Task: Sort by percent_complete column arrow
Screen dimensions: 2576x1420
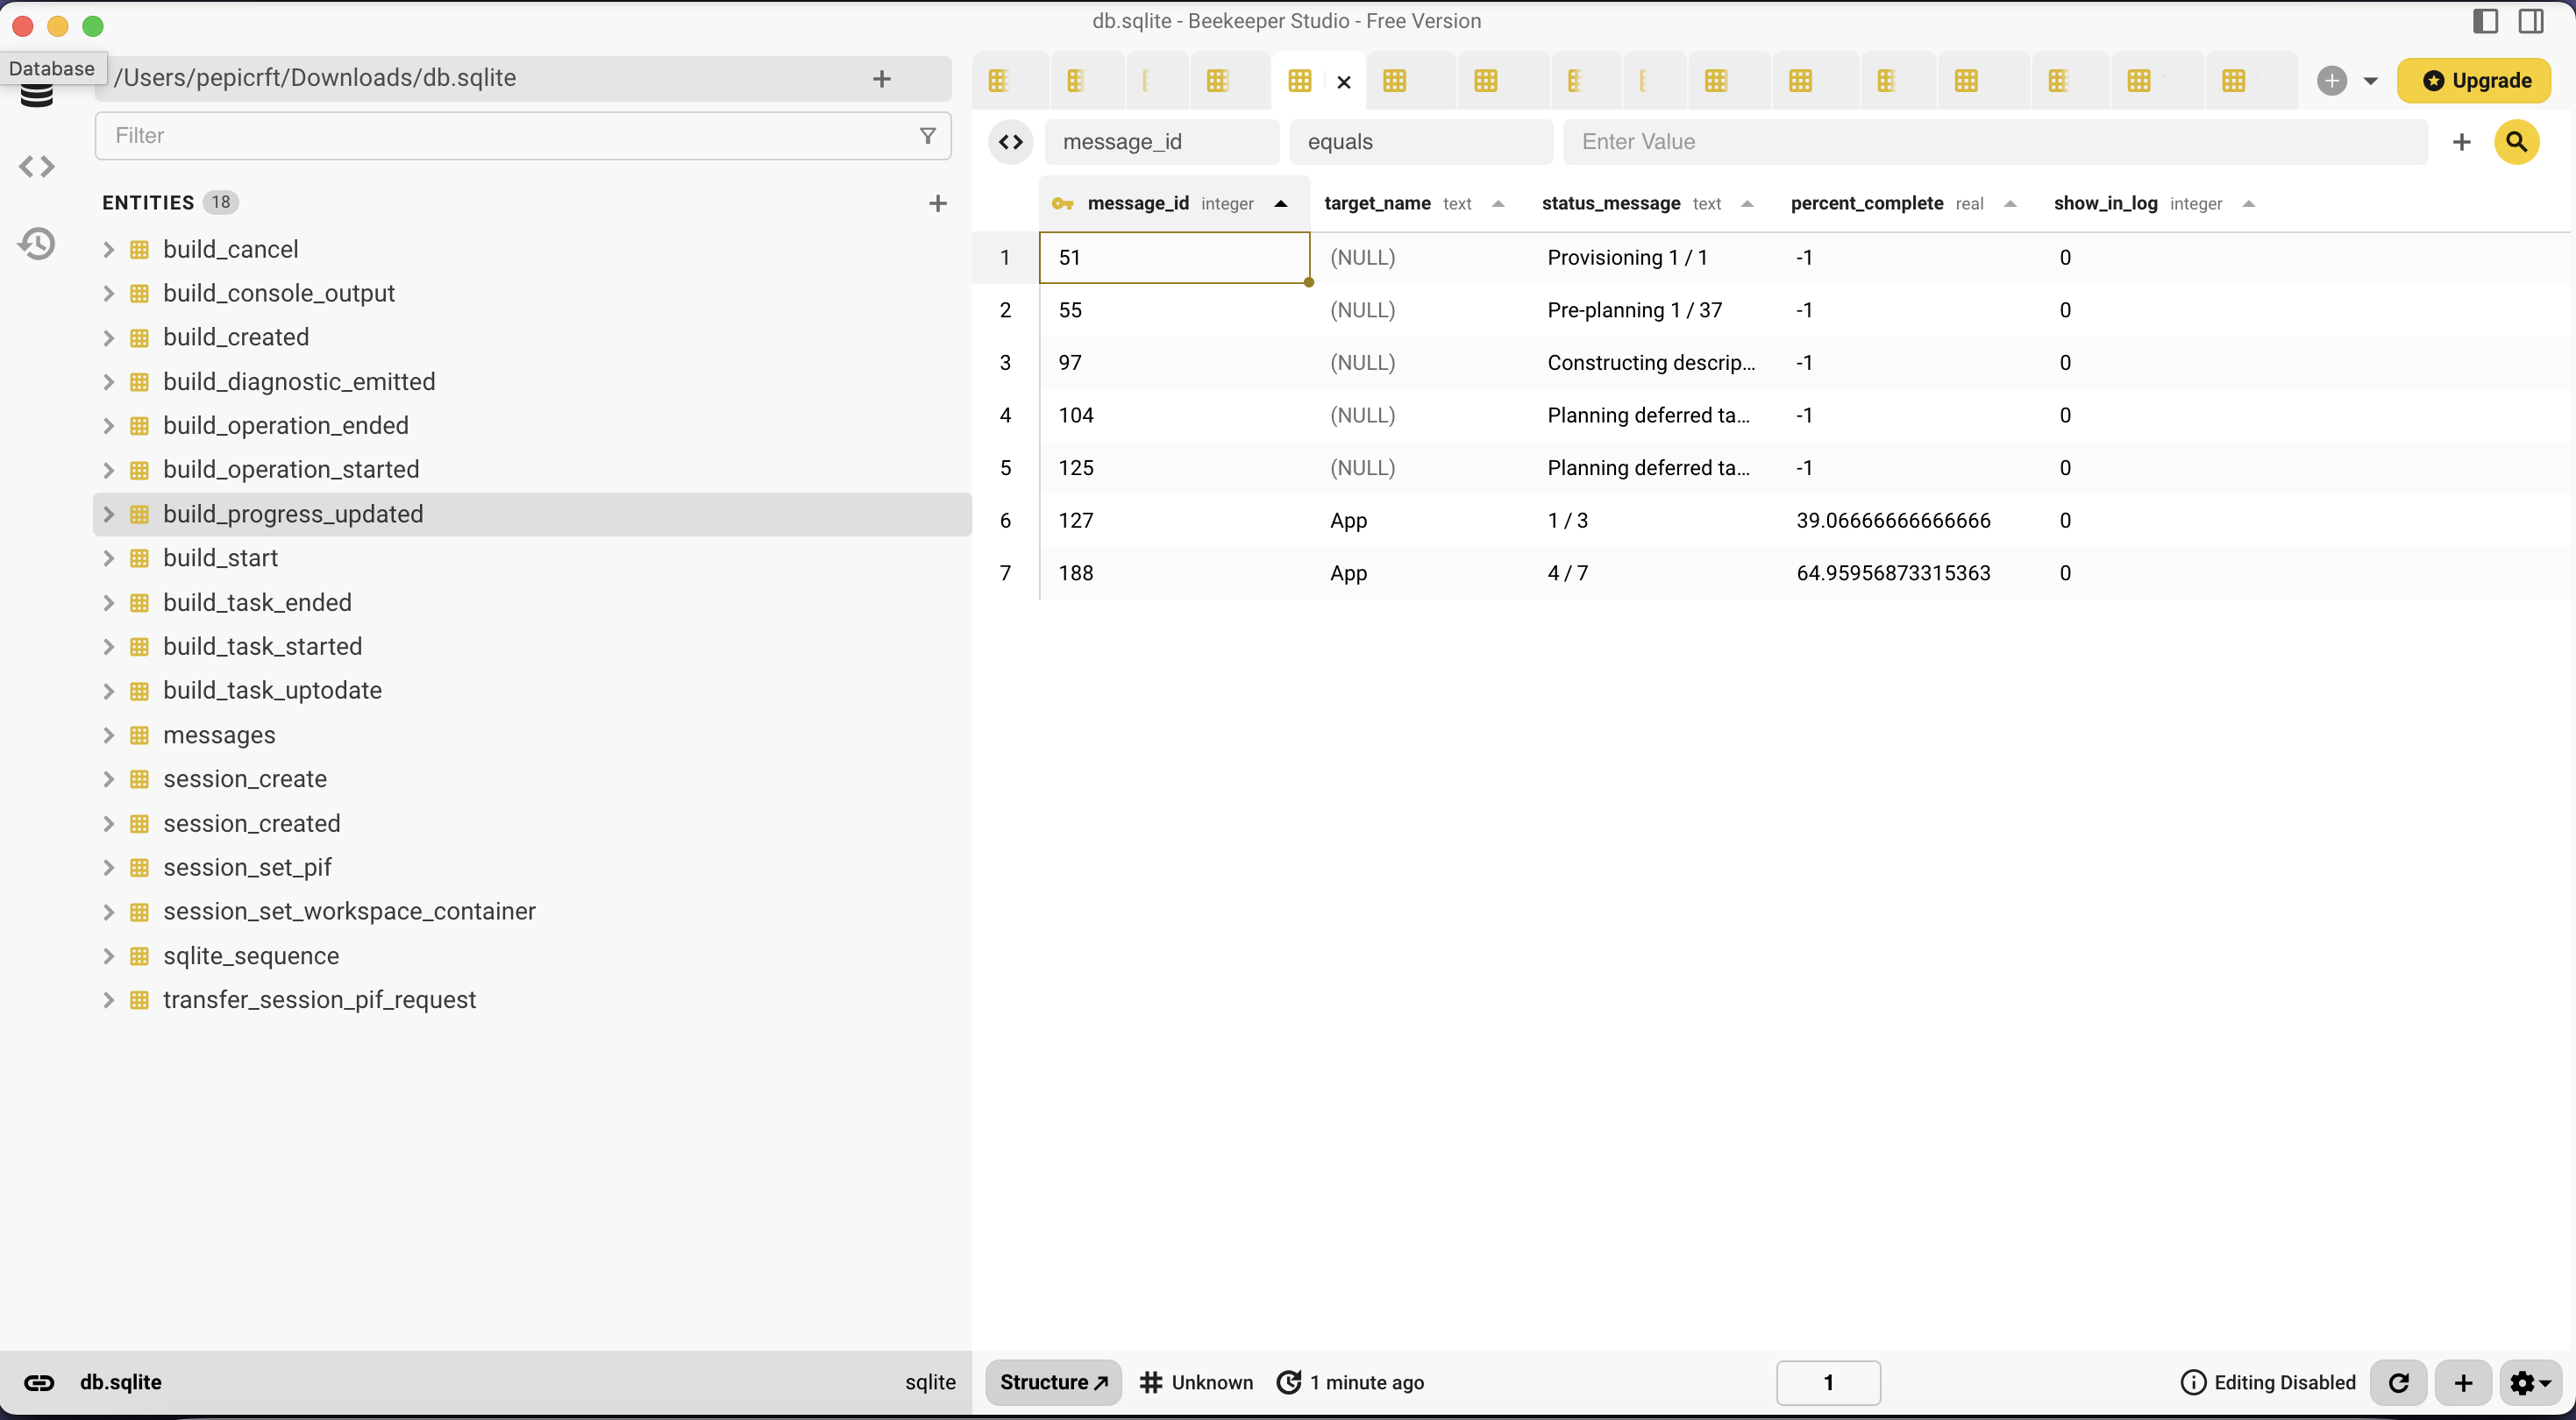Action: pyautogui.click(x=2010, y=204)
